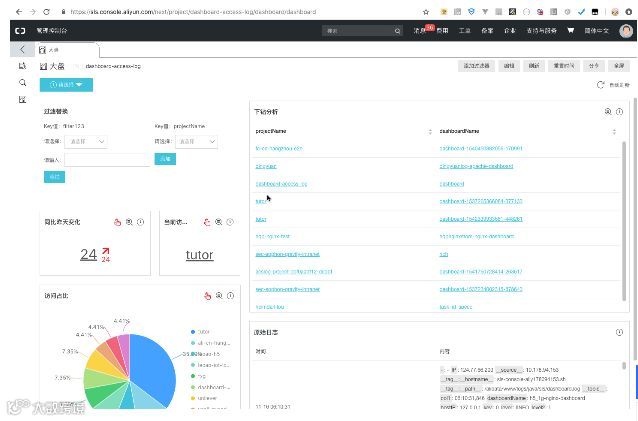638x421 pixels.
Task: Open the 消息 messages menu with badge
Action: point(420,31)
